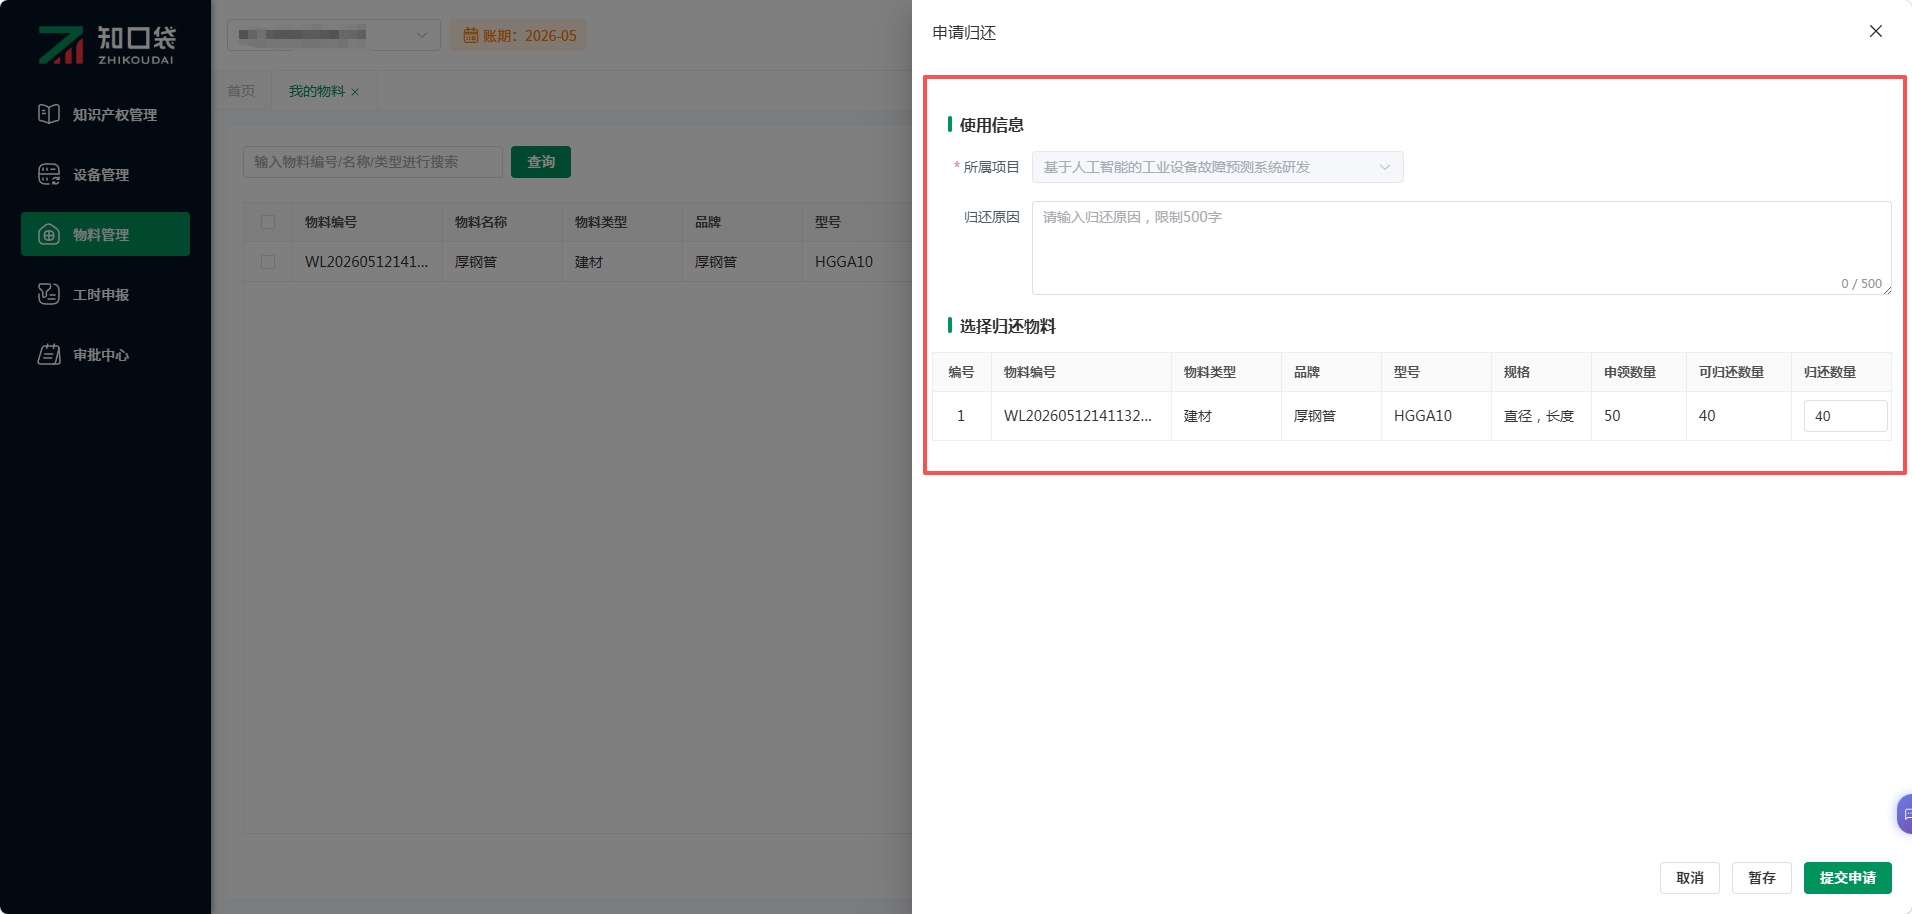1912x914 pixels.
Task: Click the 知口袋 logo
Action: point(106,44)
